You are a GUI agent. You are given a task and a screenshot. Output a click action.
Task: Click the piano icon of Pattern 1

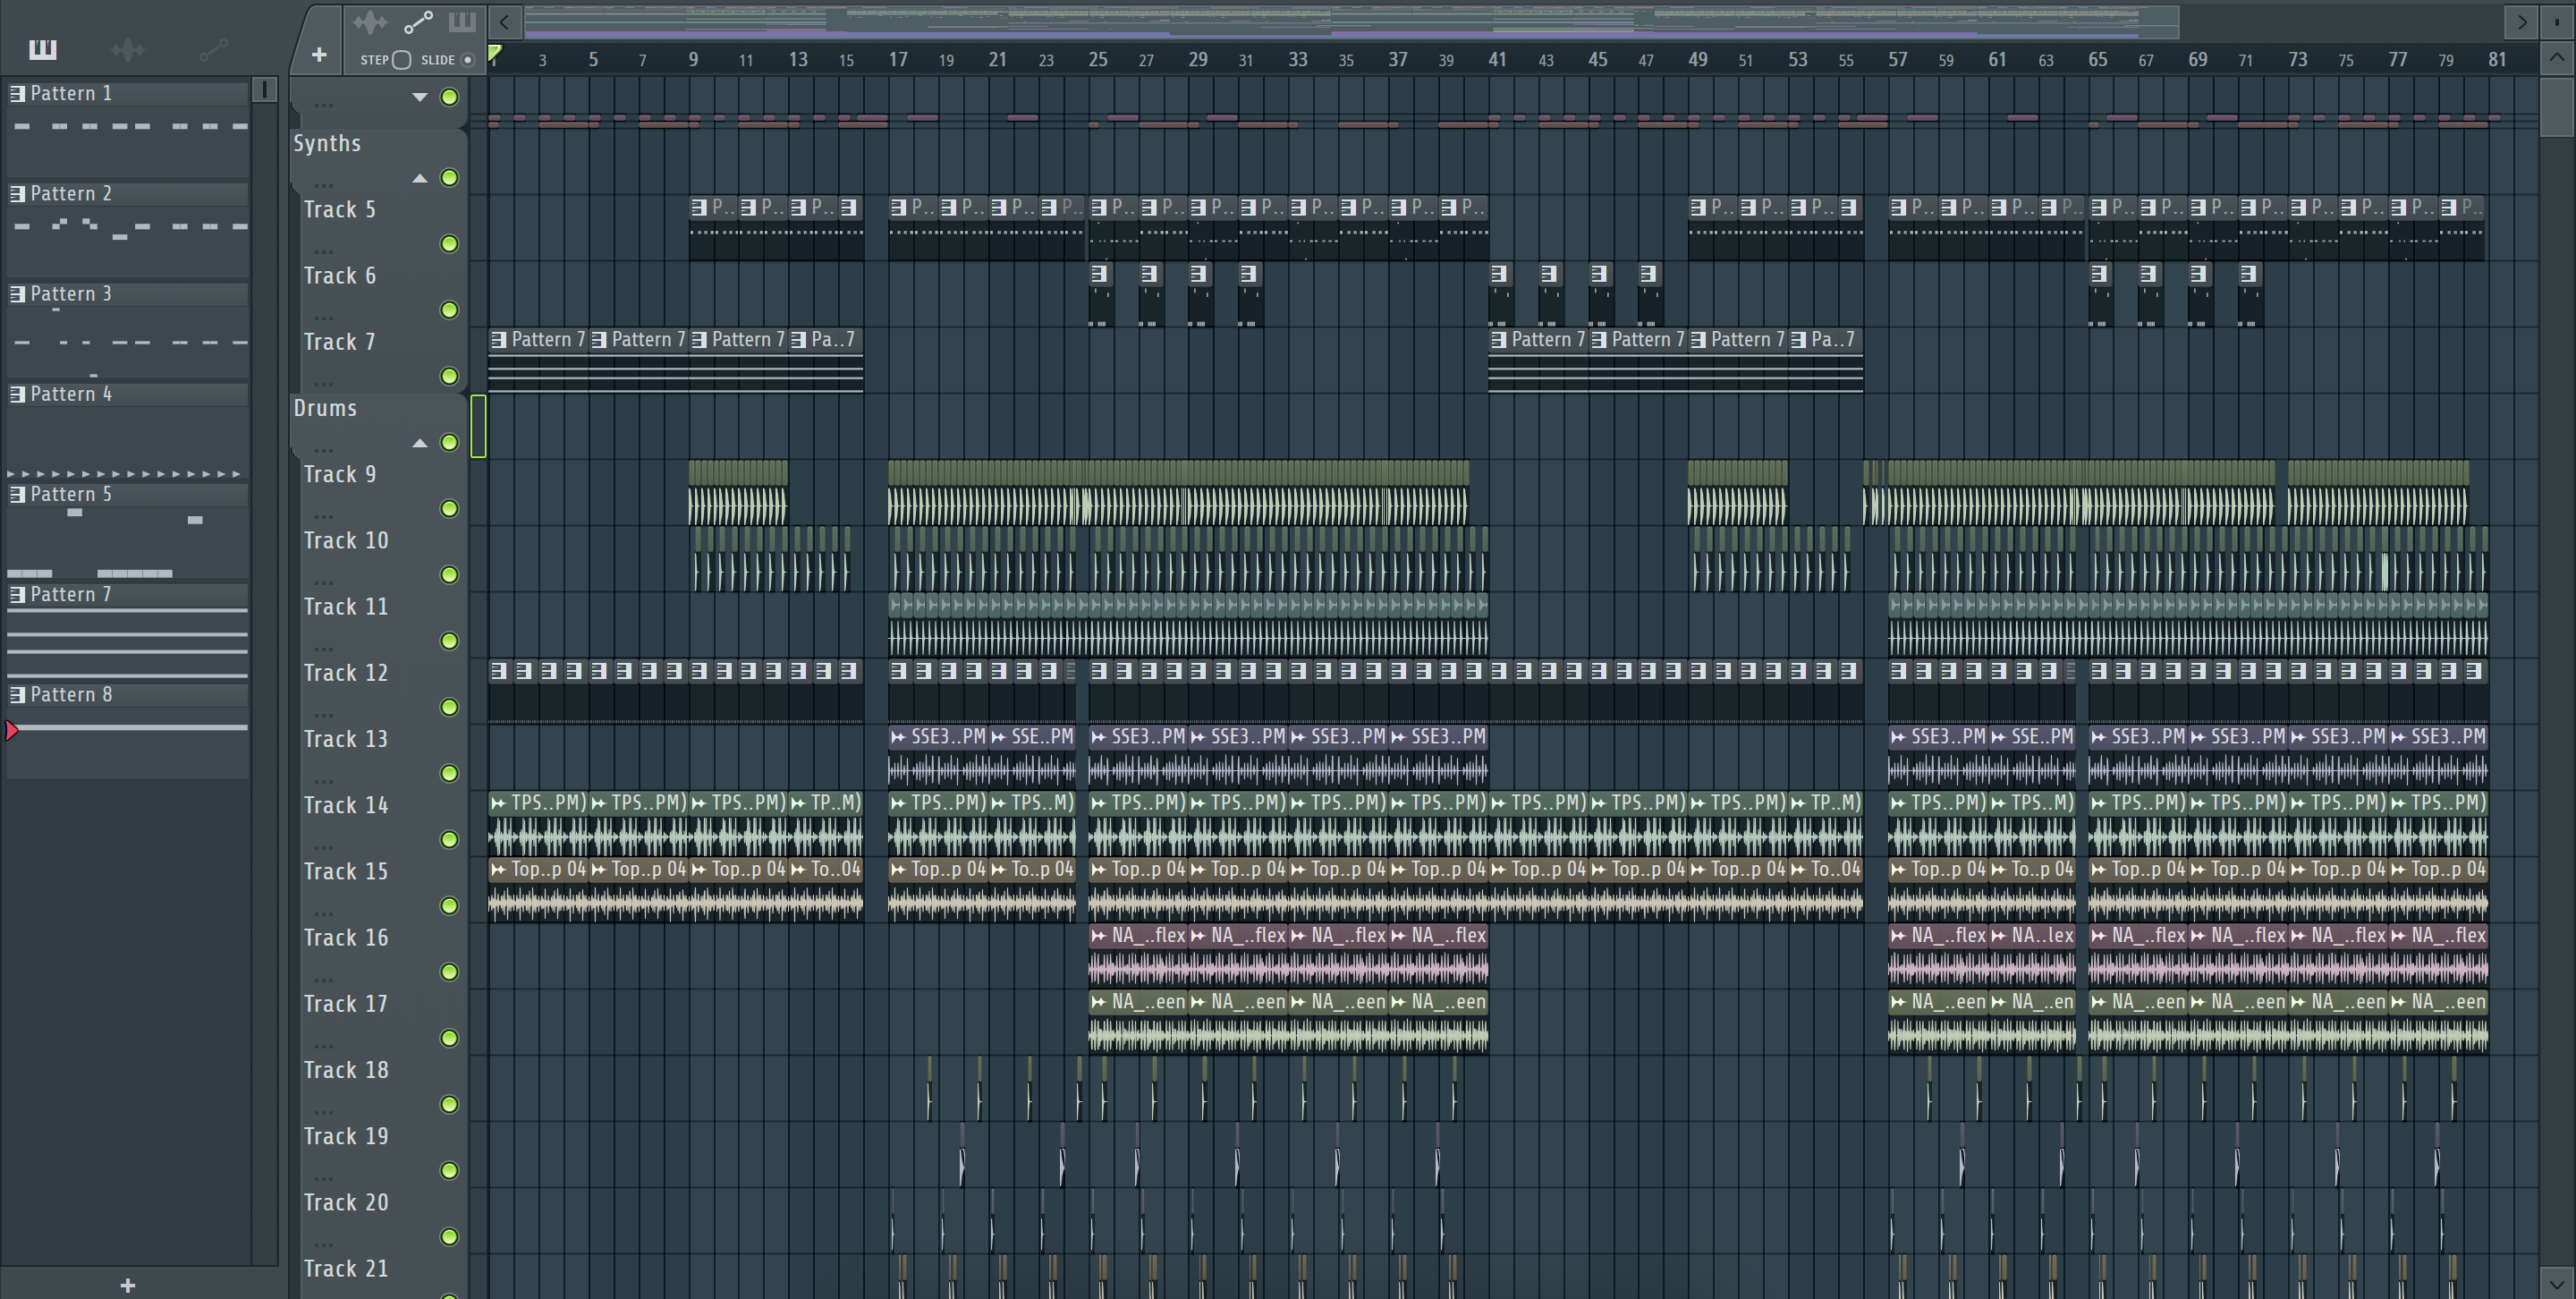coord(17,93)
